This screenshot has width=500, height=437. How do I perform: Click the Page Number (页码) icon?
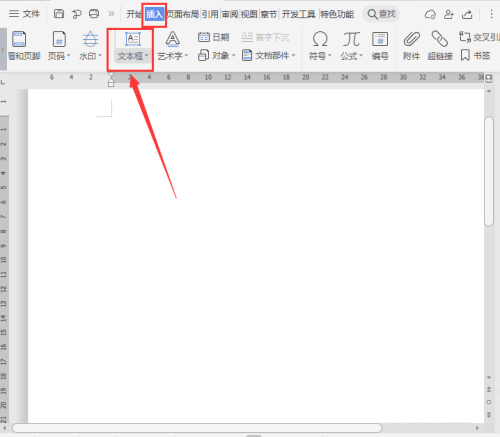point(59,39)
